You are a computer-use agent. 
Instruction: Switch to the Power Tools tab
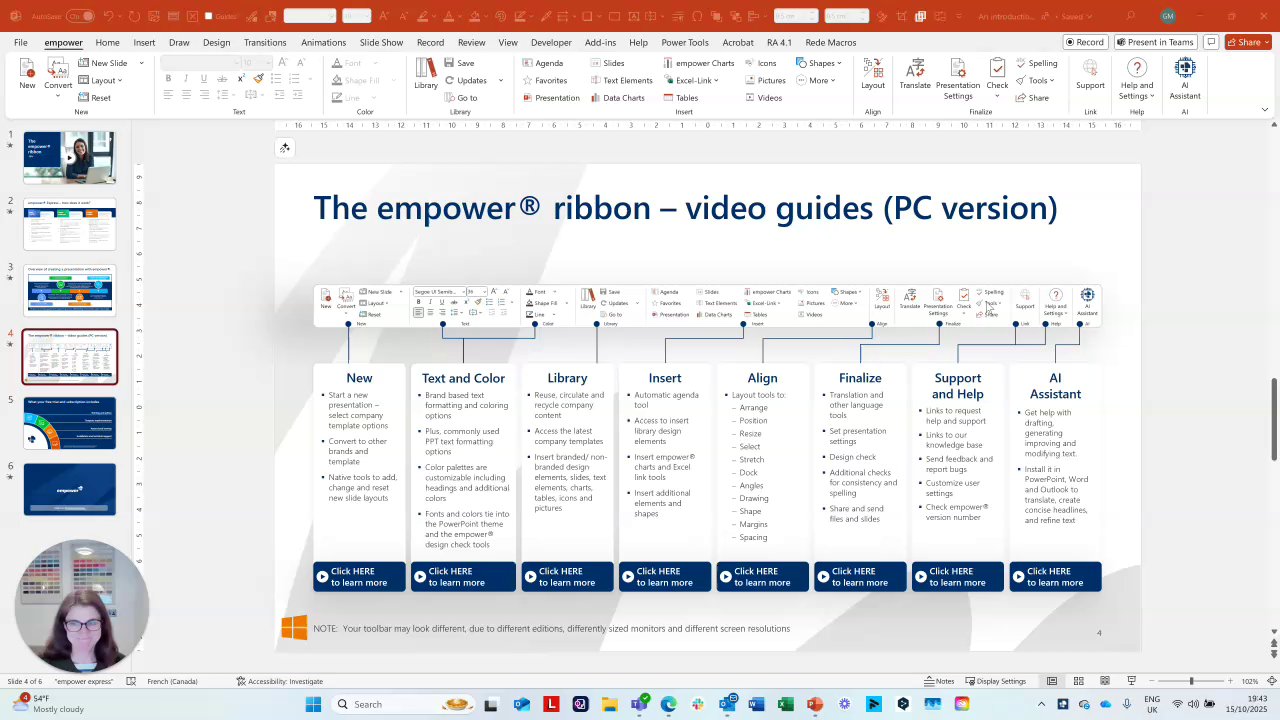pyautogui.click(x=685, y=42)
